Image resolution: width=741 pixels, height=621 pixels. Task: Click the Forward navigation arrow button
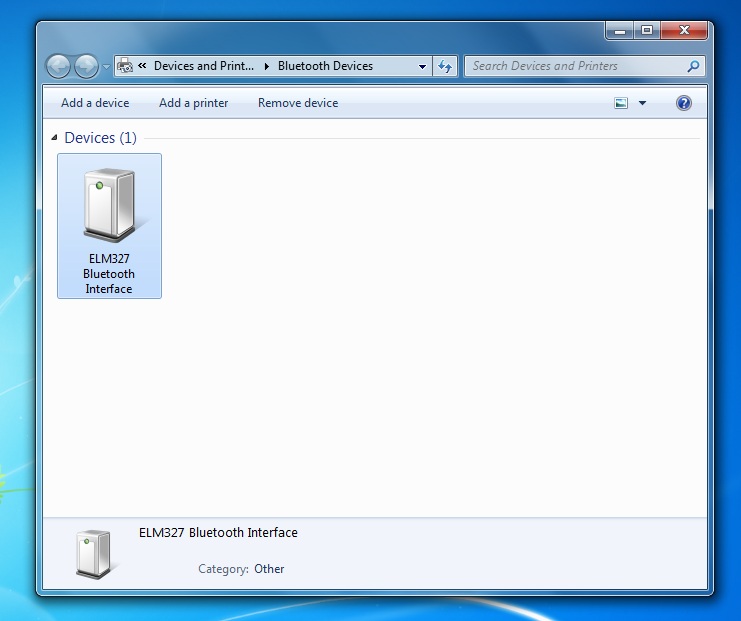pyautogui.click(x=86, y=66)
